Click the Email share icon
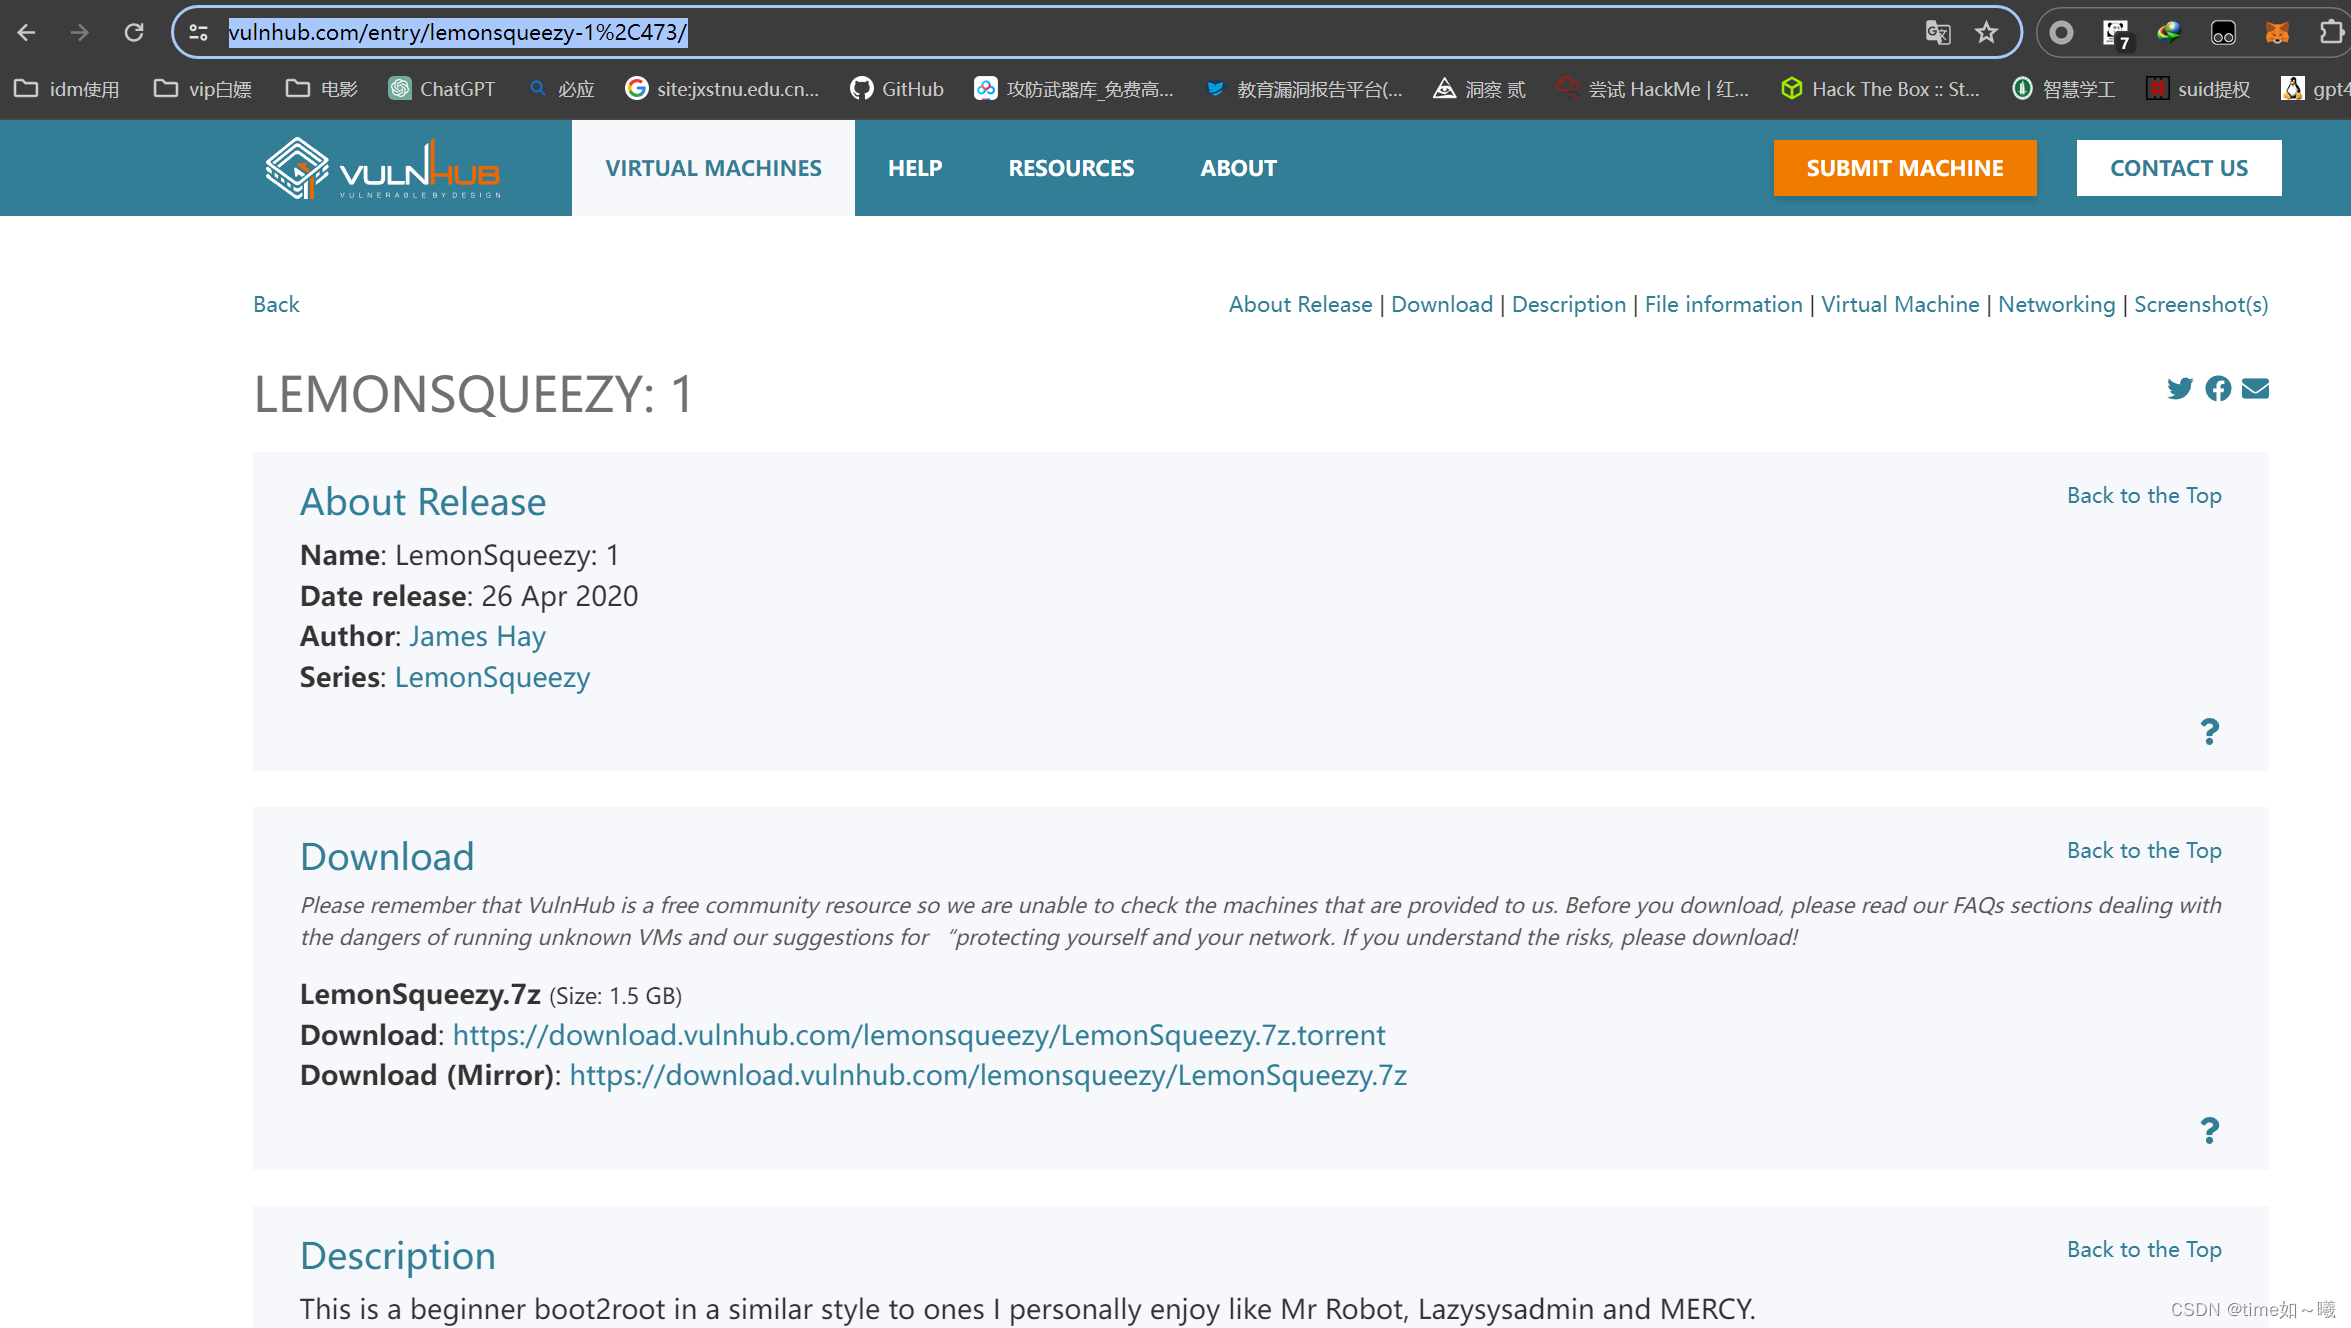The height and width of the screenshot is (1328, 2351). [x=2257, y=388]
